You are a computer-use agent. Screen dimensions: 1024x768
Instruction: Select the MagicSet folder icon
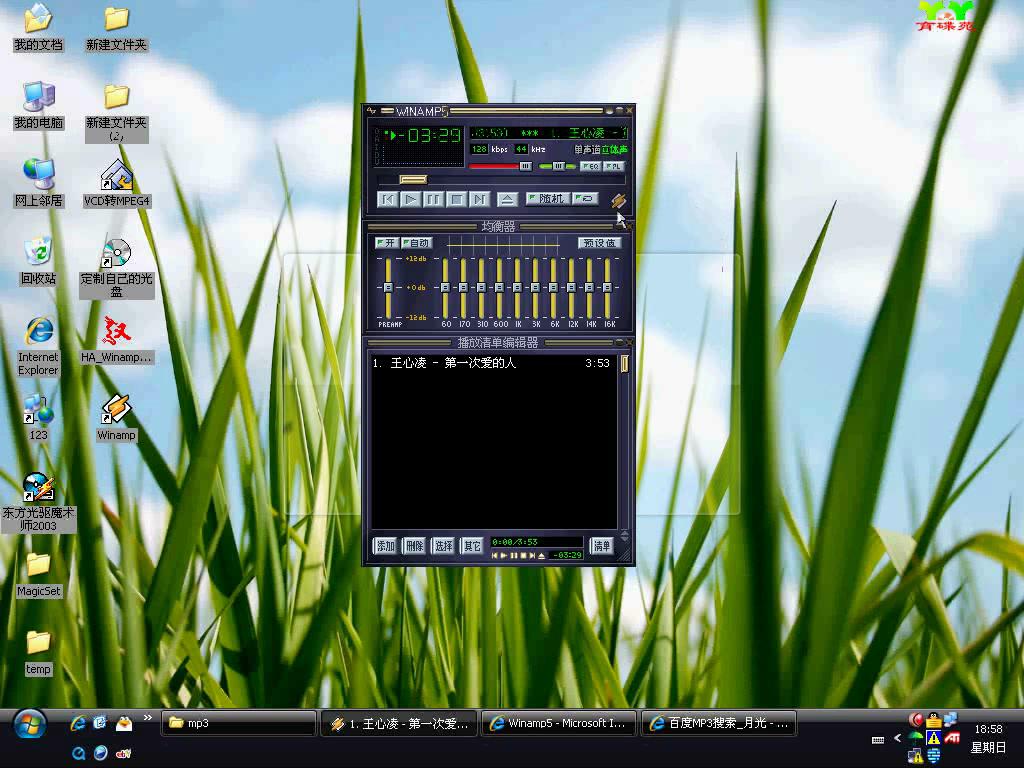coord(39,574)
